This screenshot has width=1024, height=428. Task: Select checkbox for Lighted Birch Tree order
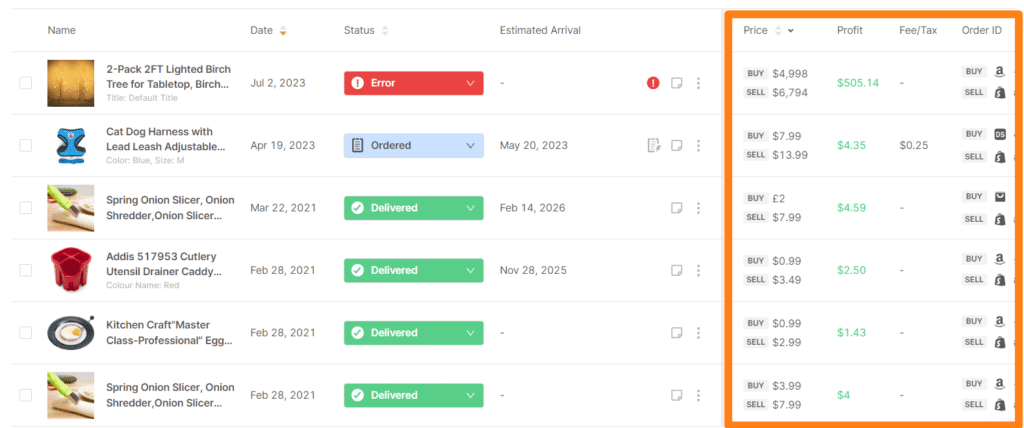coord(26,83)
